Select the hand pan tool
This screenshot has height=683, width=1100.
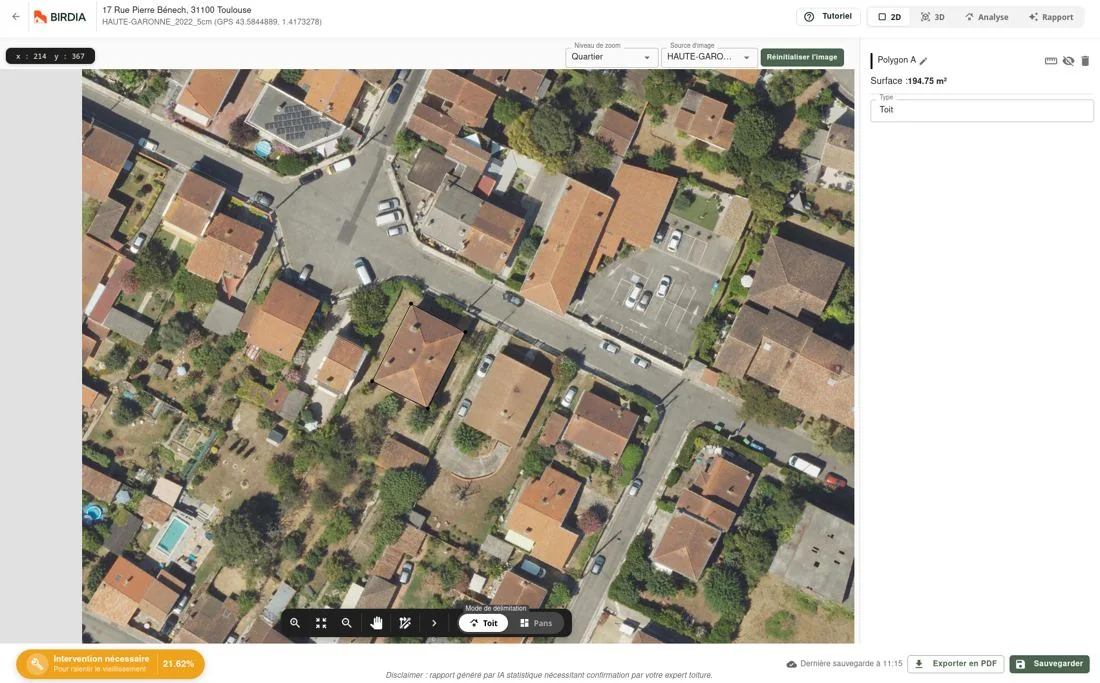click(377, 623)
